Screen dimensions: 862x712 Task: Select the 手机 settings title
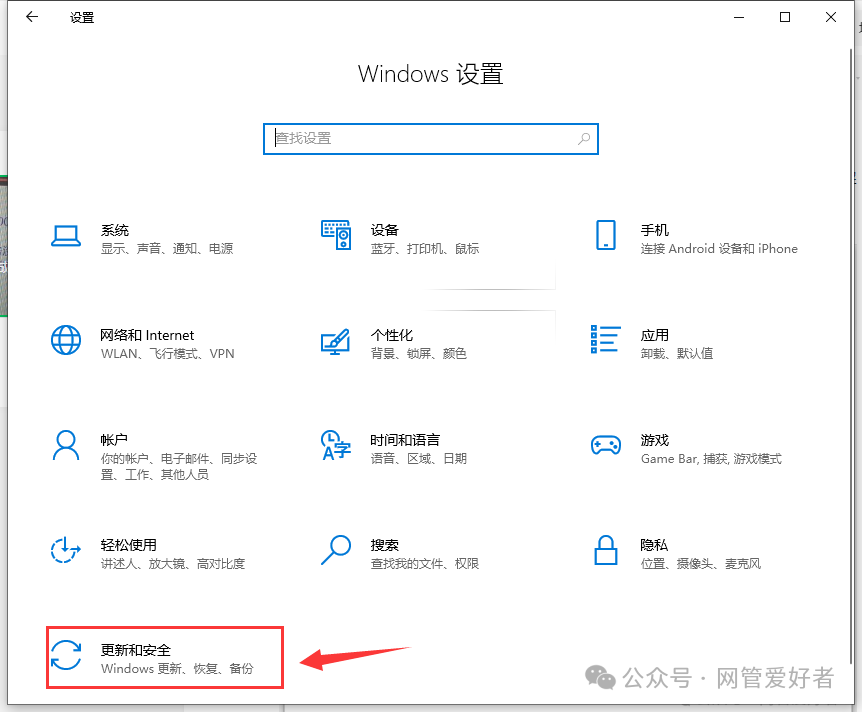655,230
